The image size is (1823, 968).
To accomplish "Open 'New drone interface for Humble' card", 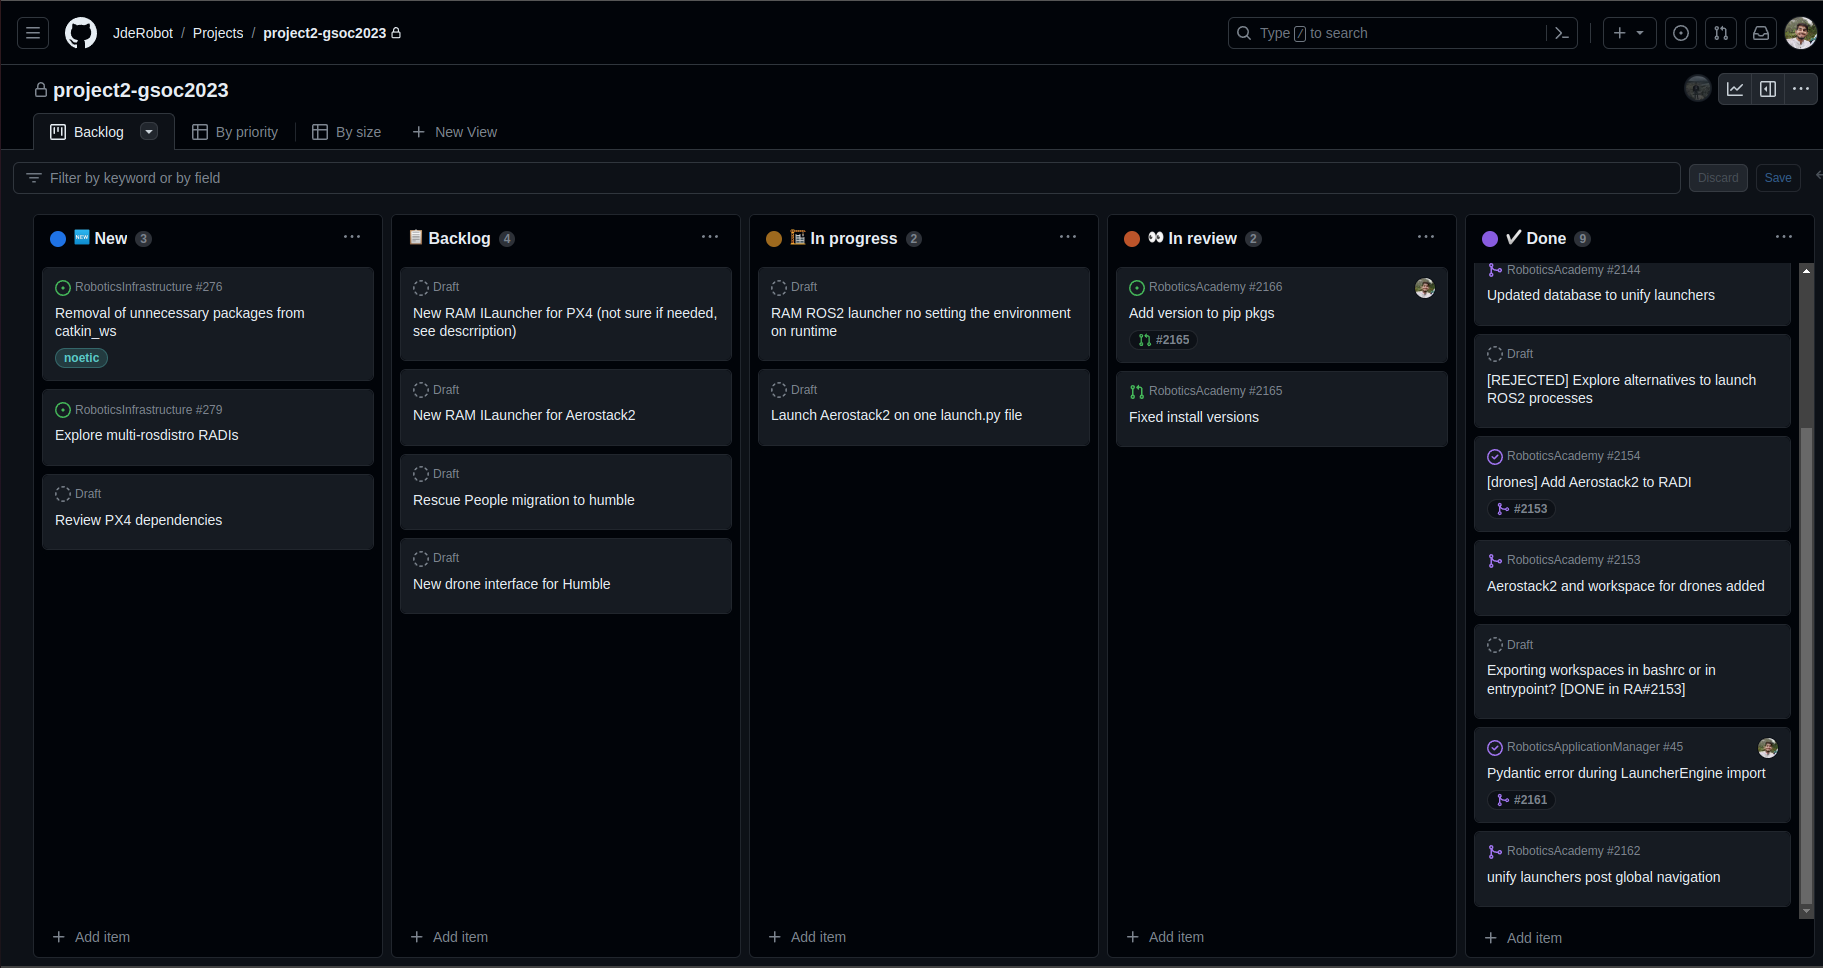I will point(566,576).
